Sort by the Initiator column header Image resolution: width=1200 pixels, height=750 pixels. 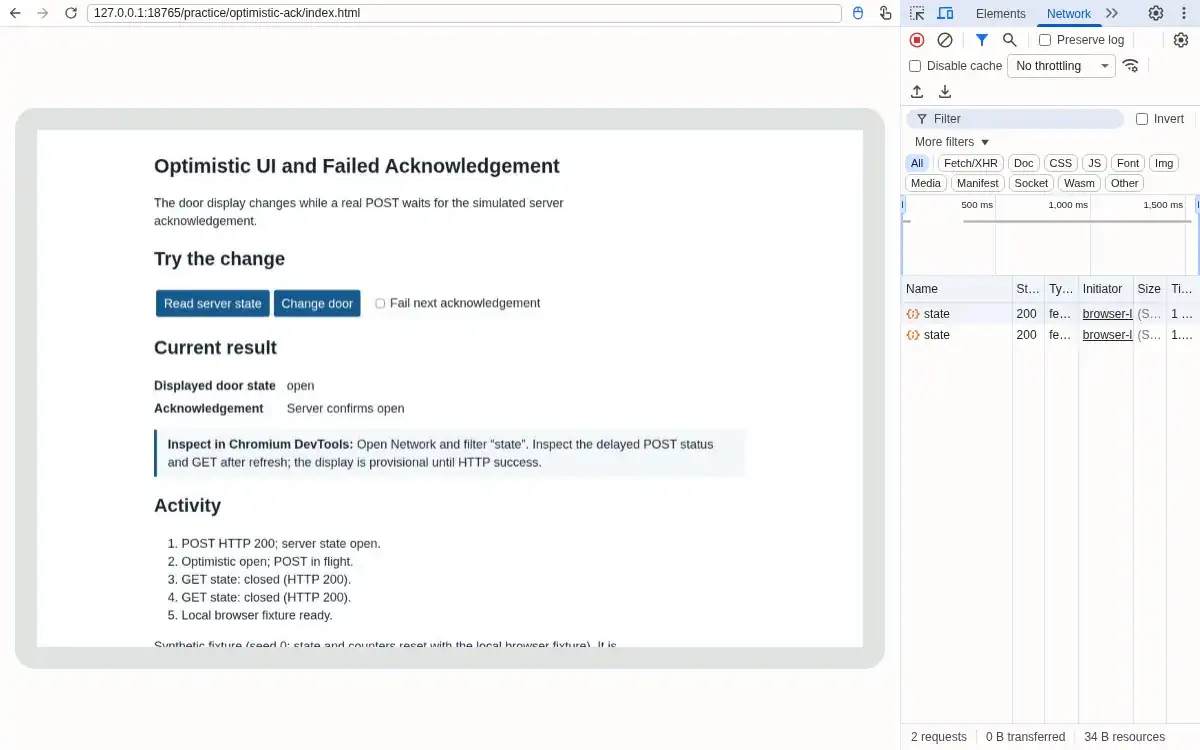point(1105,289)
